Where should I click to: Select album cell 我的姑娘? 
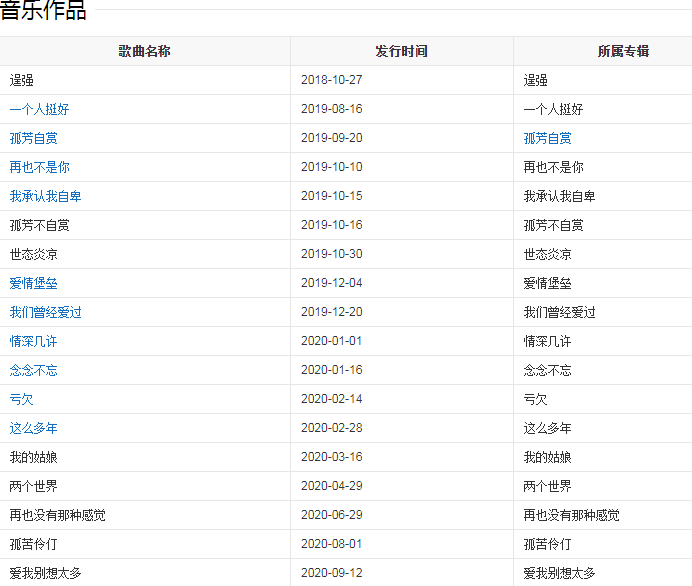[547, 458]
